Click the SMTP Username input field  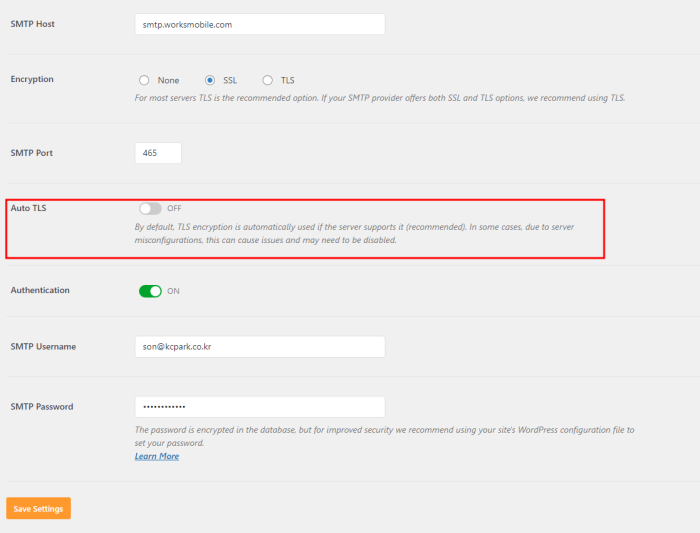(x=260, y=347)
